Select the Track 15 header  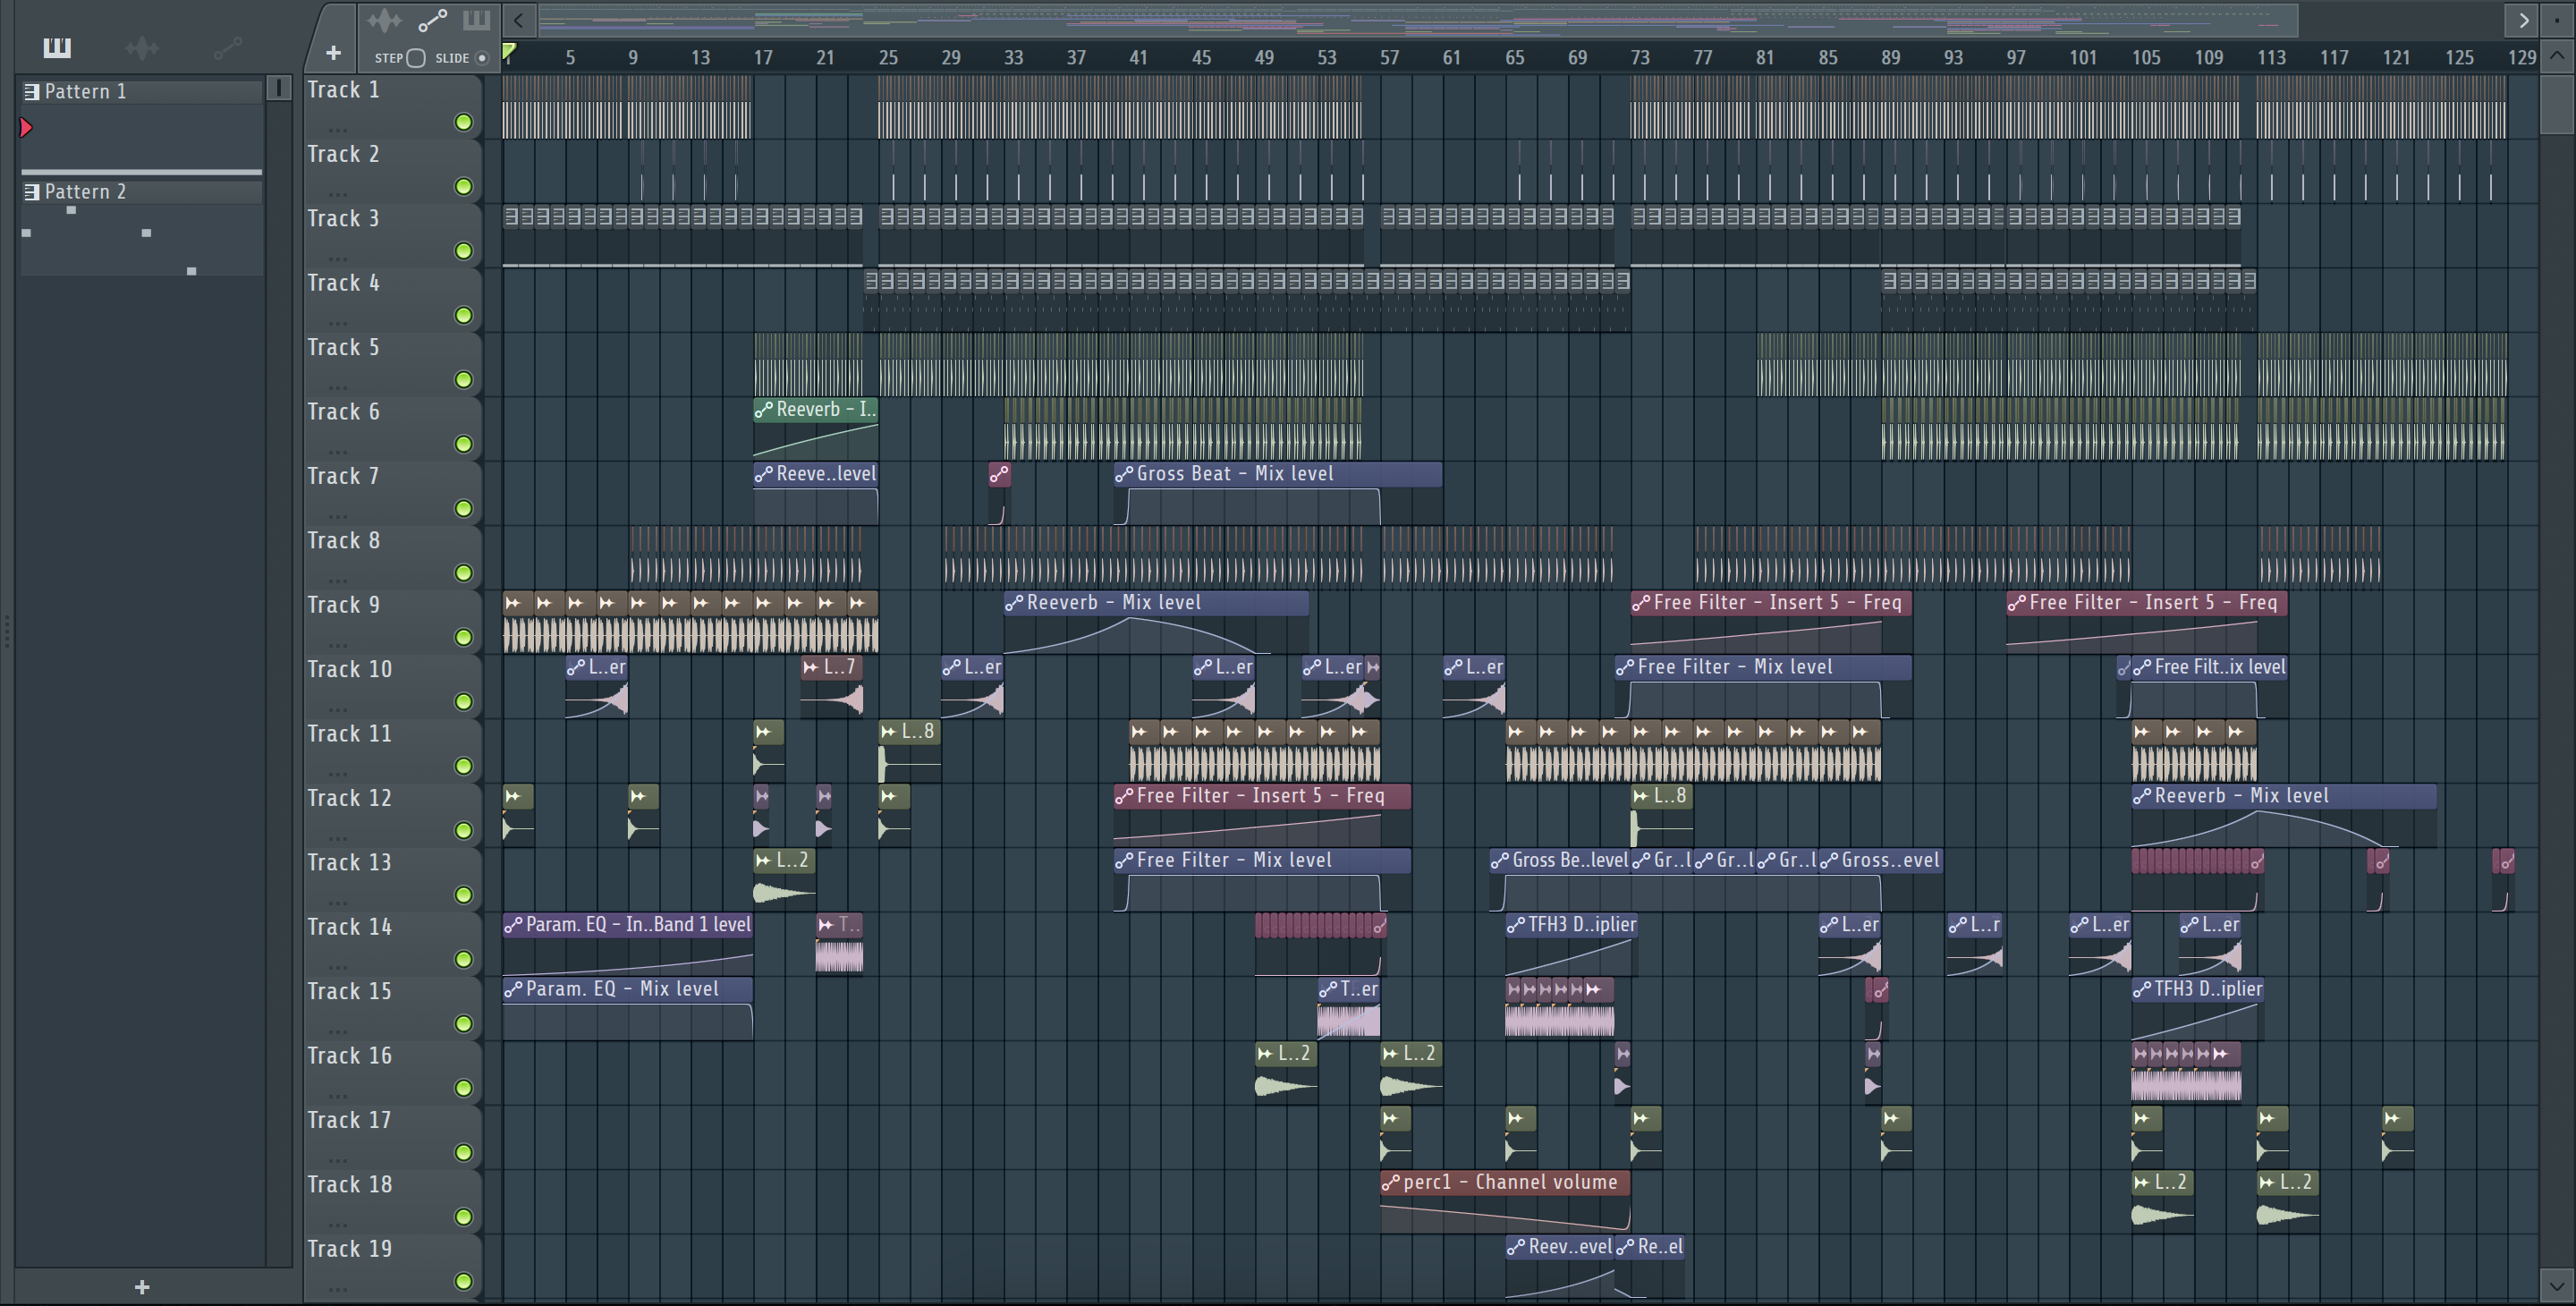pyautogui.click(x=392, y=1007)
